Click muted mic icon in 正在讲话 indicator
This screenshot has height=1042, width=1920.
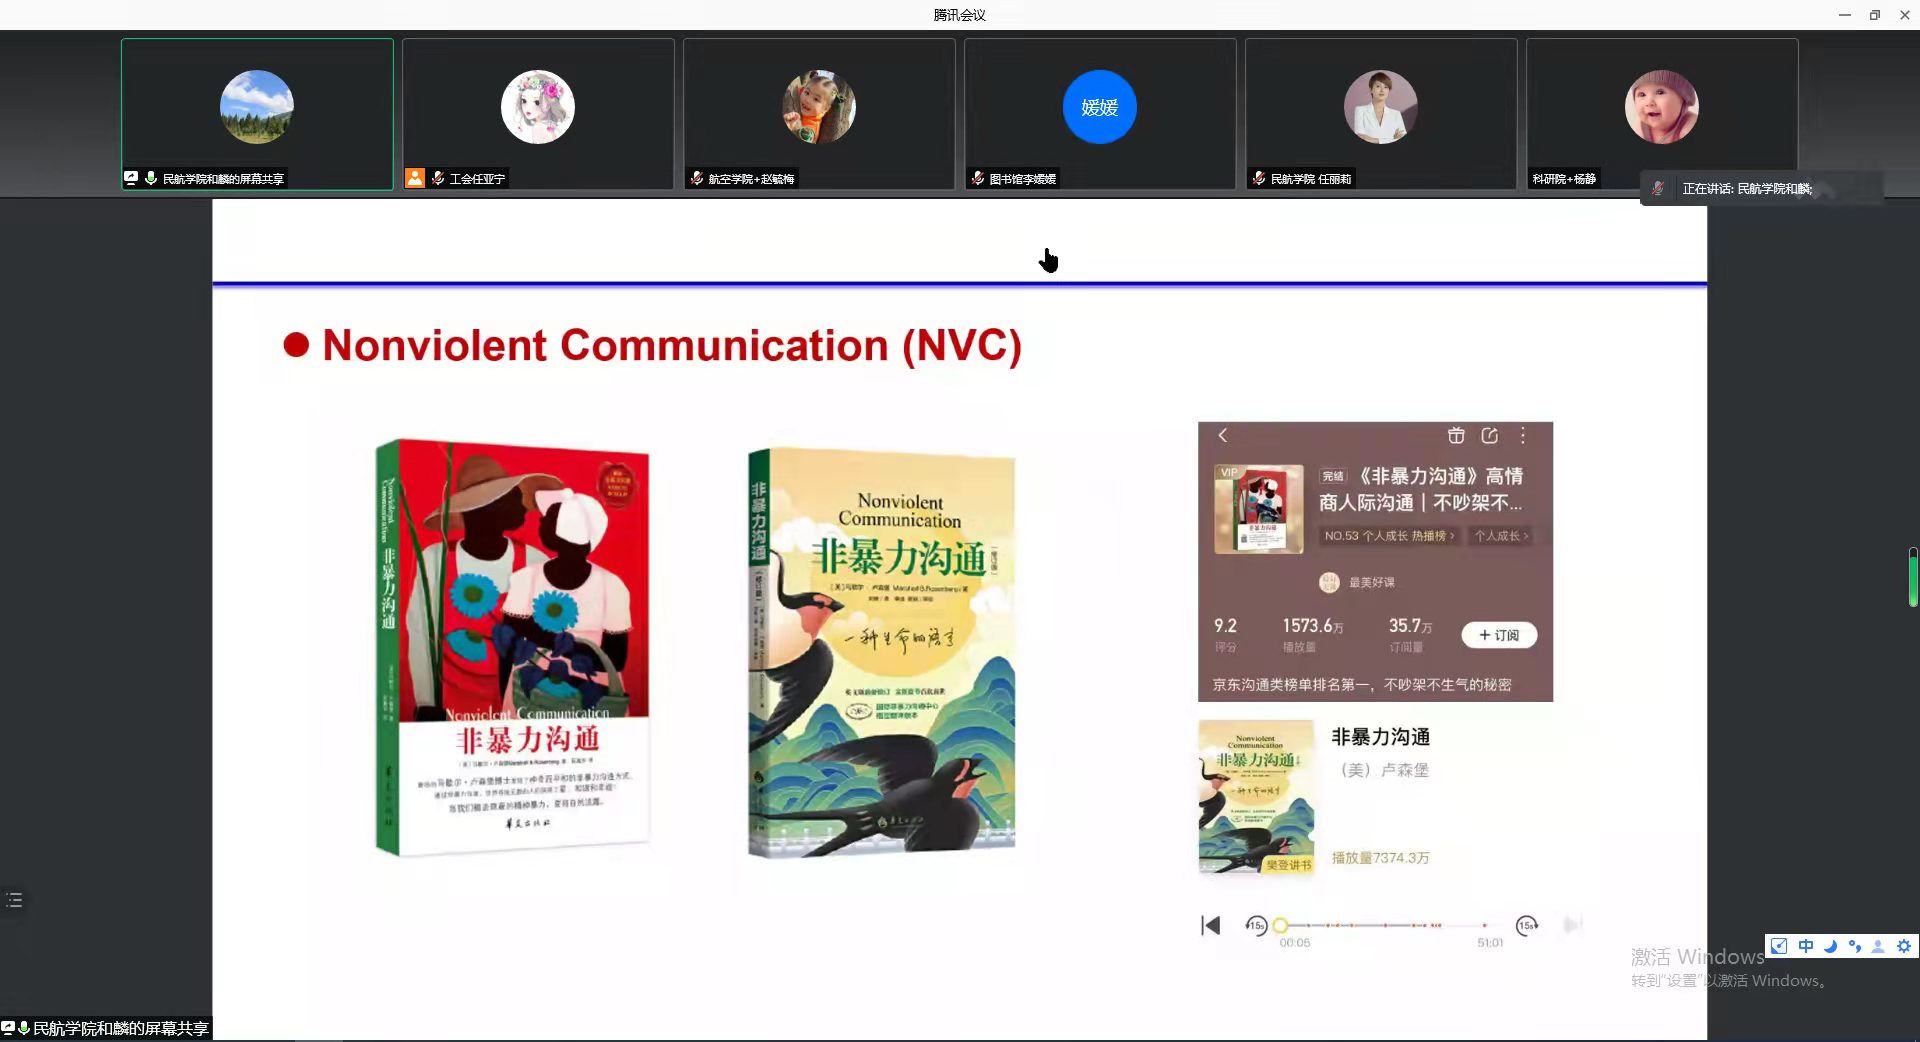point(1658,188)
